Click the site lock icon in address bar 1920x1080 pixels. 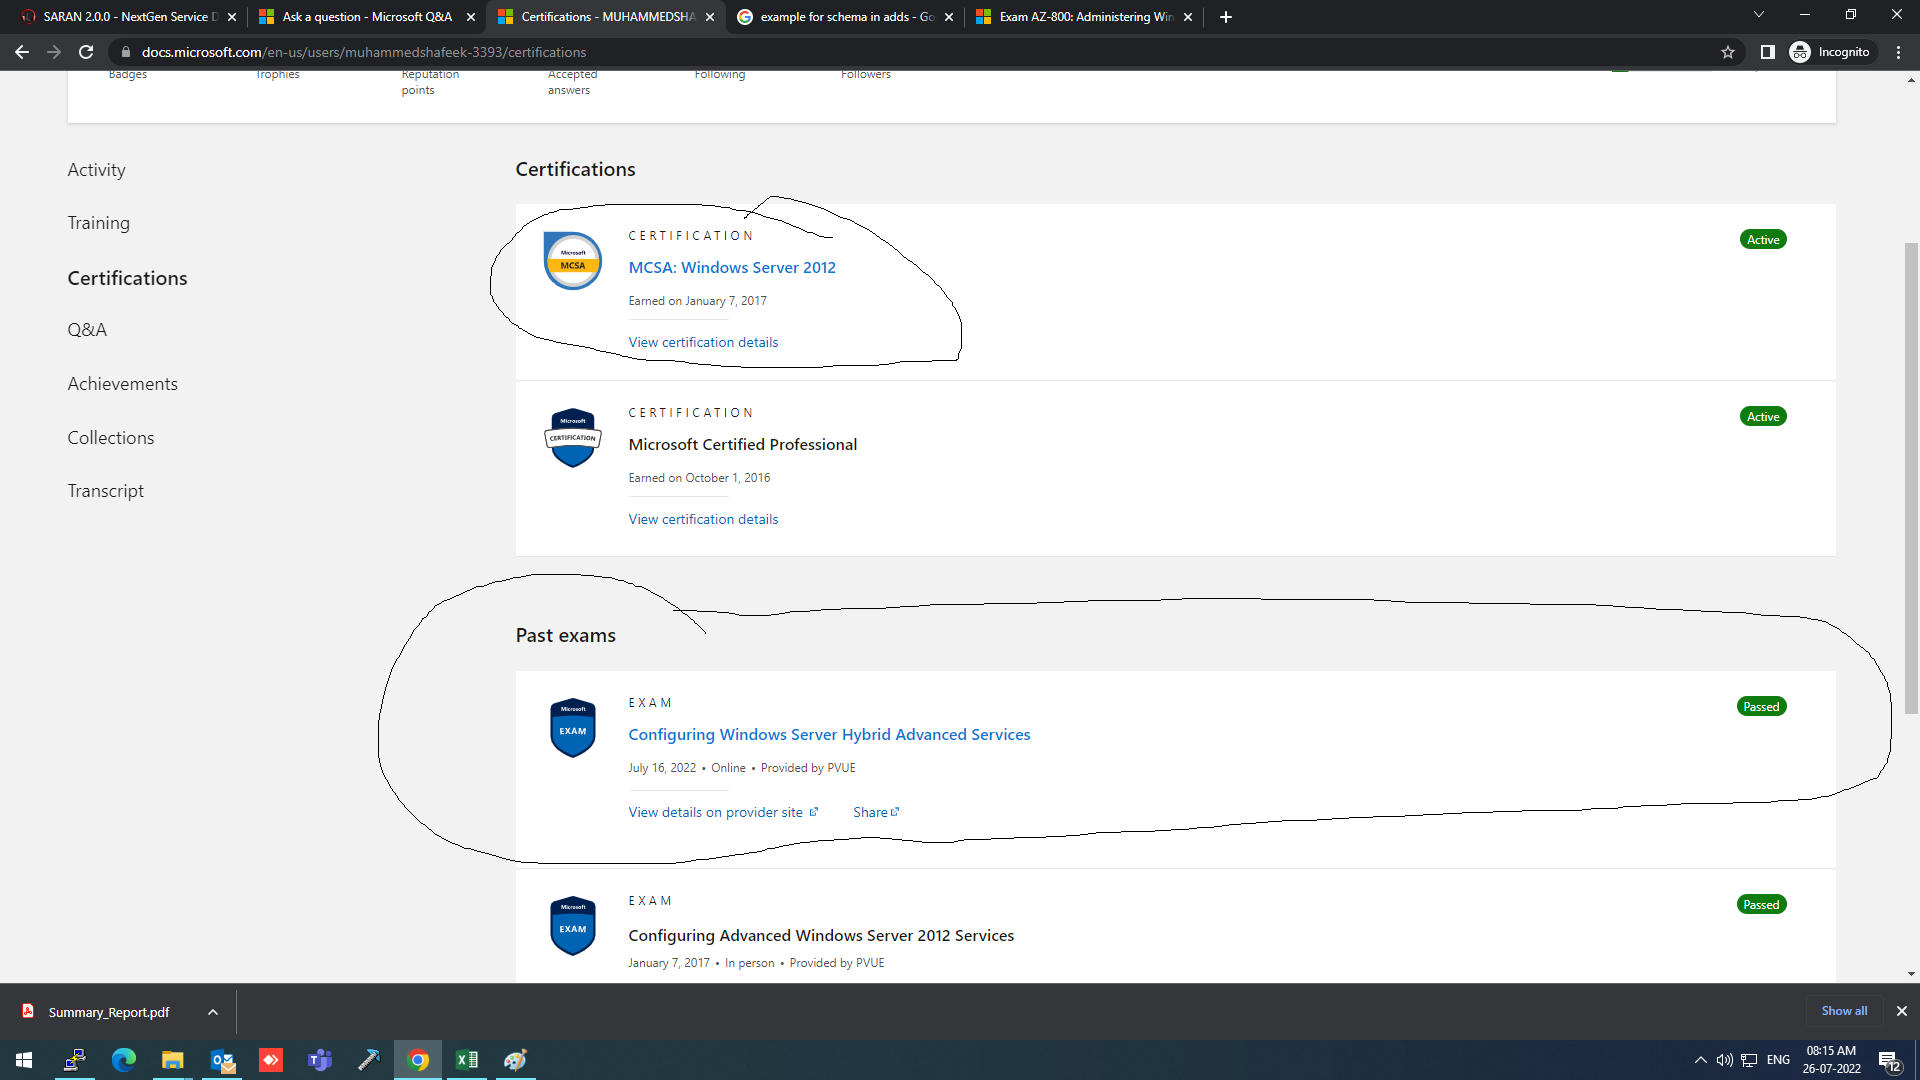125,52
